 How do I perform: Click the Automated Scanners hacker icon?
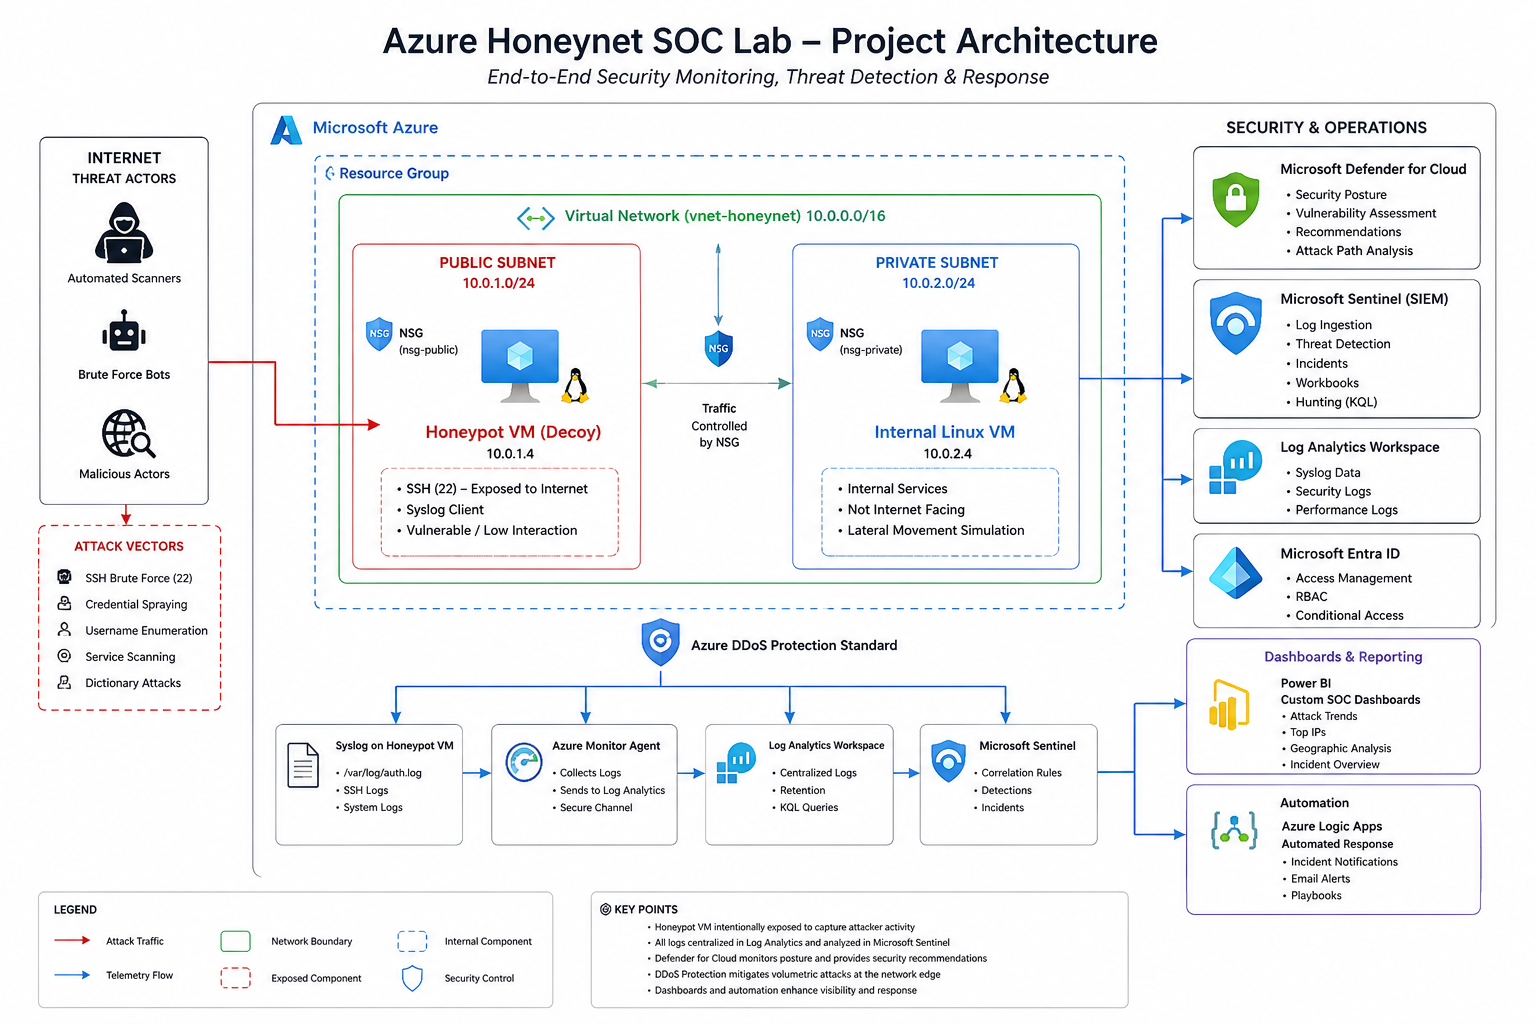pos(124,233)
